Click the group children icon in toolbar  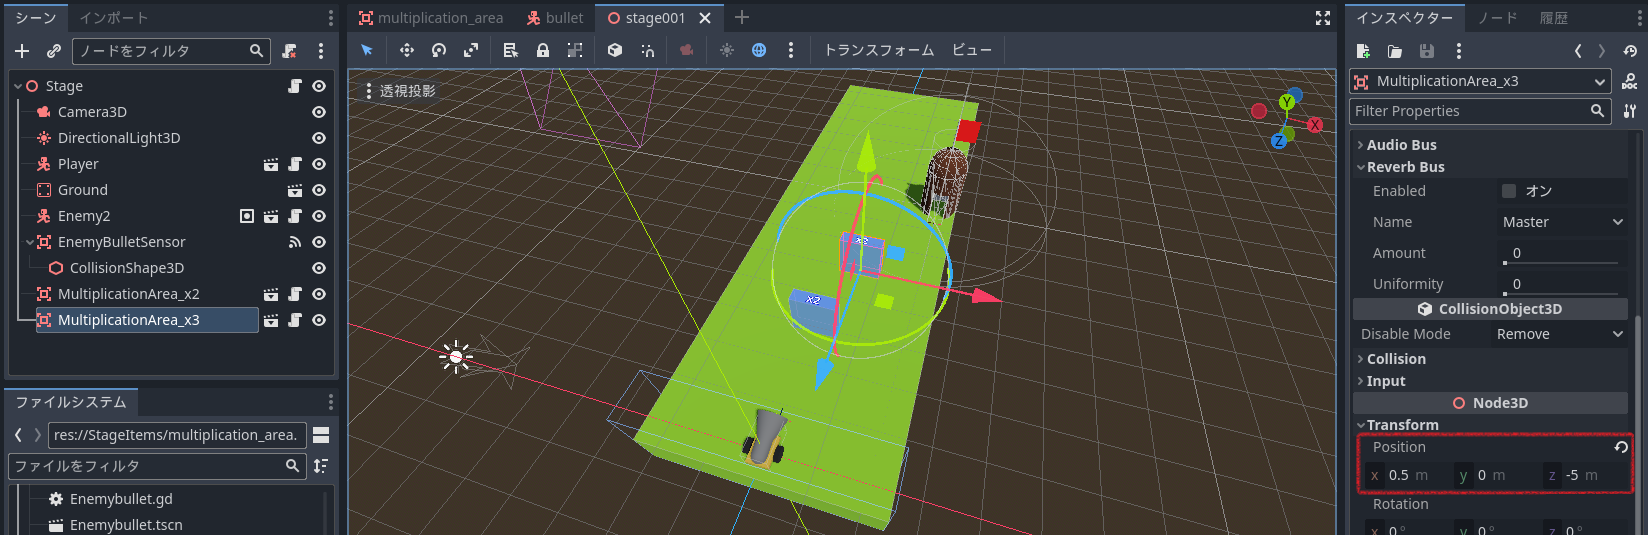coord(575,50)
